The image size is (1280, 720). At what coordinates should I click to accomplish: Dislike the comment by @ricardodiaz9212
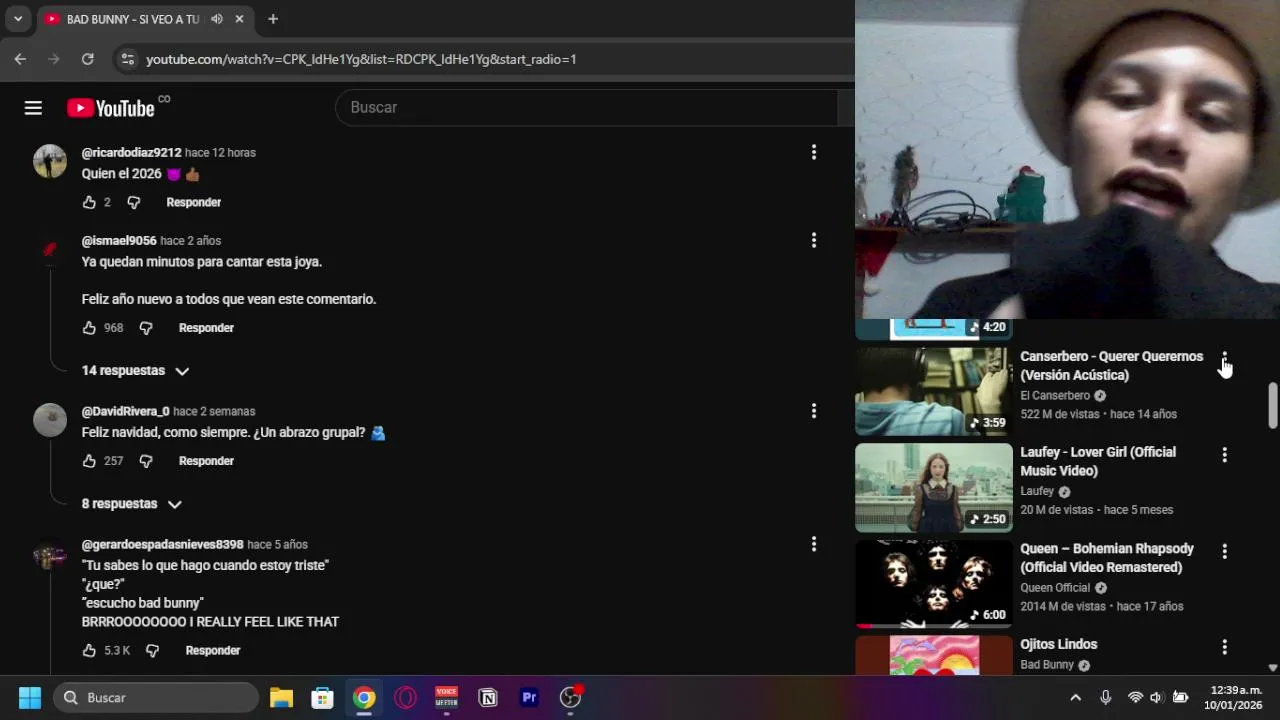[134, 202]
